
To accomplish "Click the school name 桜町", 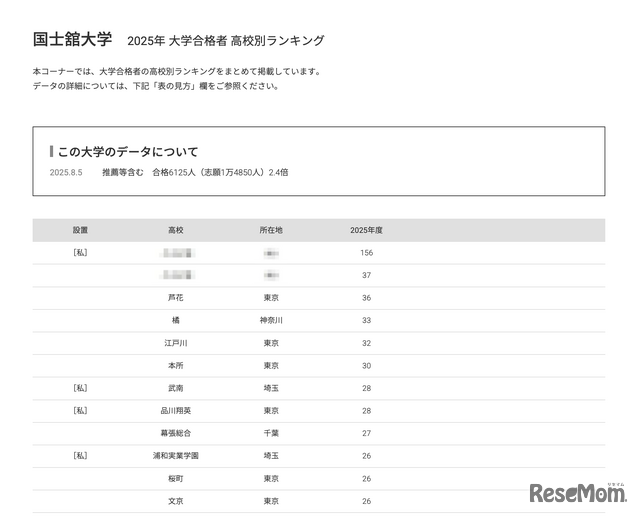I will point(176,478).
